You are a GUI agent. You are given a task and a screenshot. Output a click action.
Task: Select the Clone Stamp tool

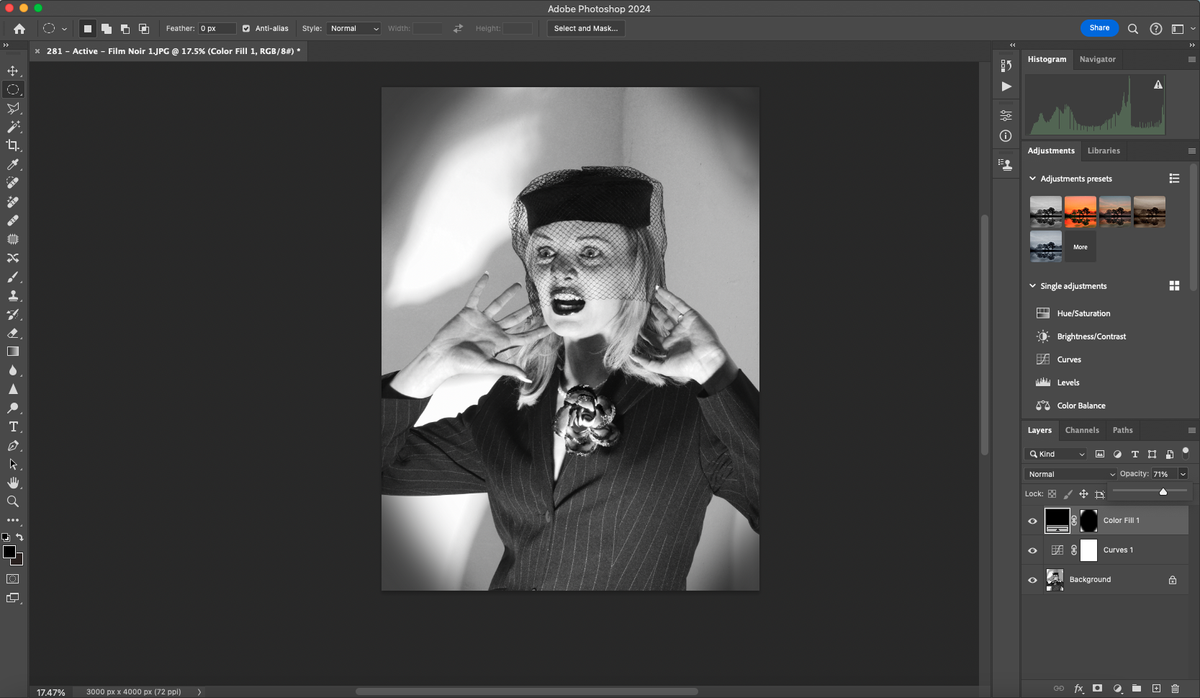(13, 294)
